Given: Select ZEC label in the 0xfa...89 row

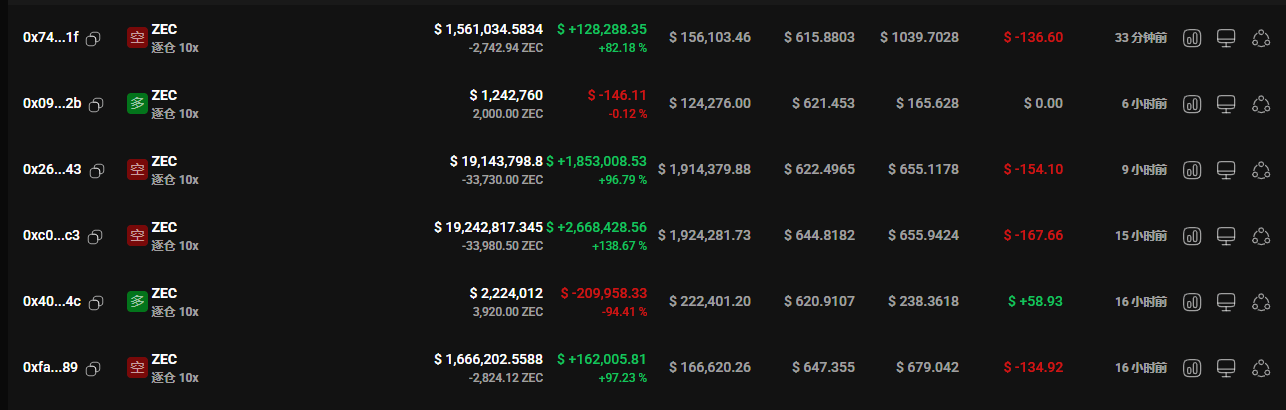Looking at the screenshot, I should [x=164, y=360].
